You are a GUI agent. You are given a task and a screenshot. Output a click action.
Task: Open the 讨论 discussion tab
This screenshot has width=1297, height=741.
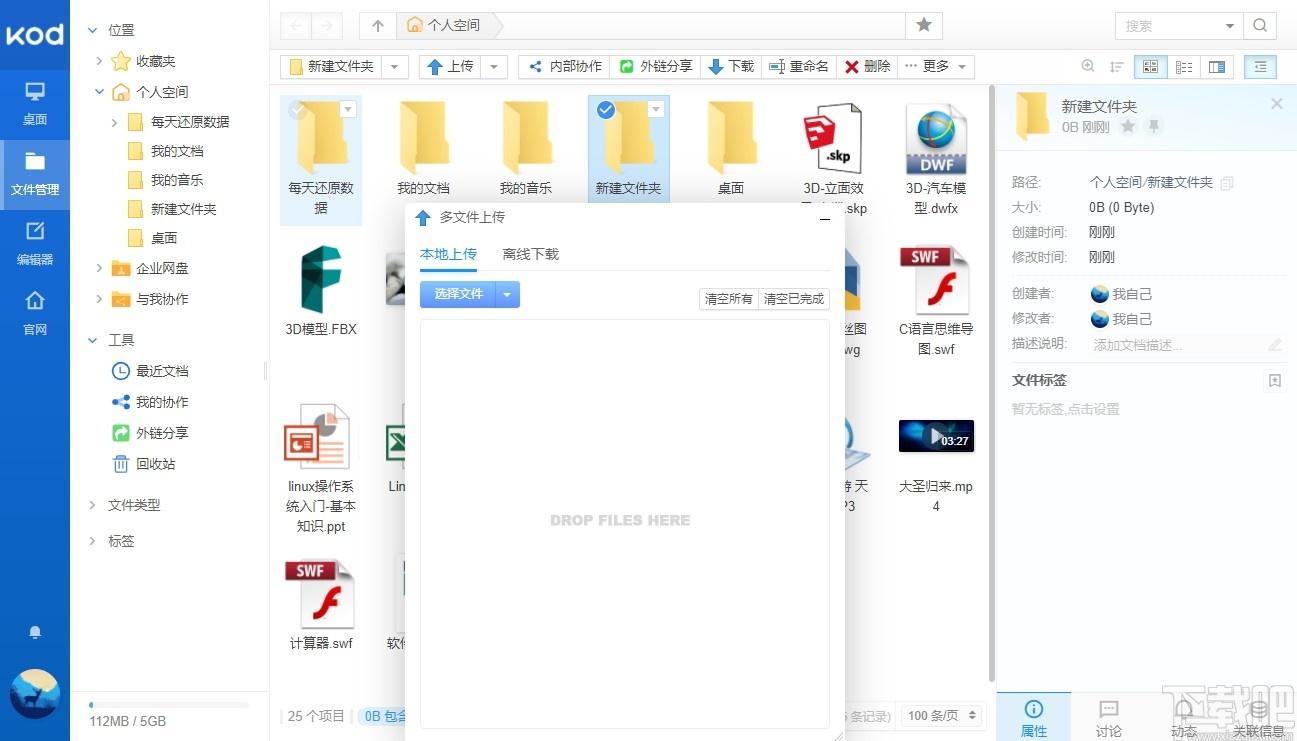tap(1109, 718)
